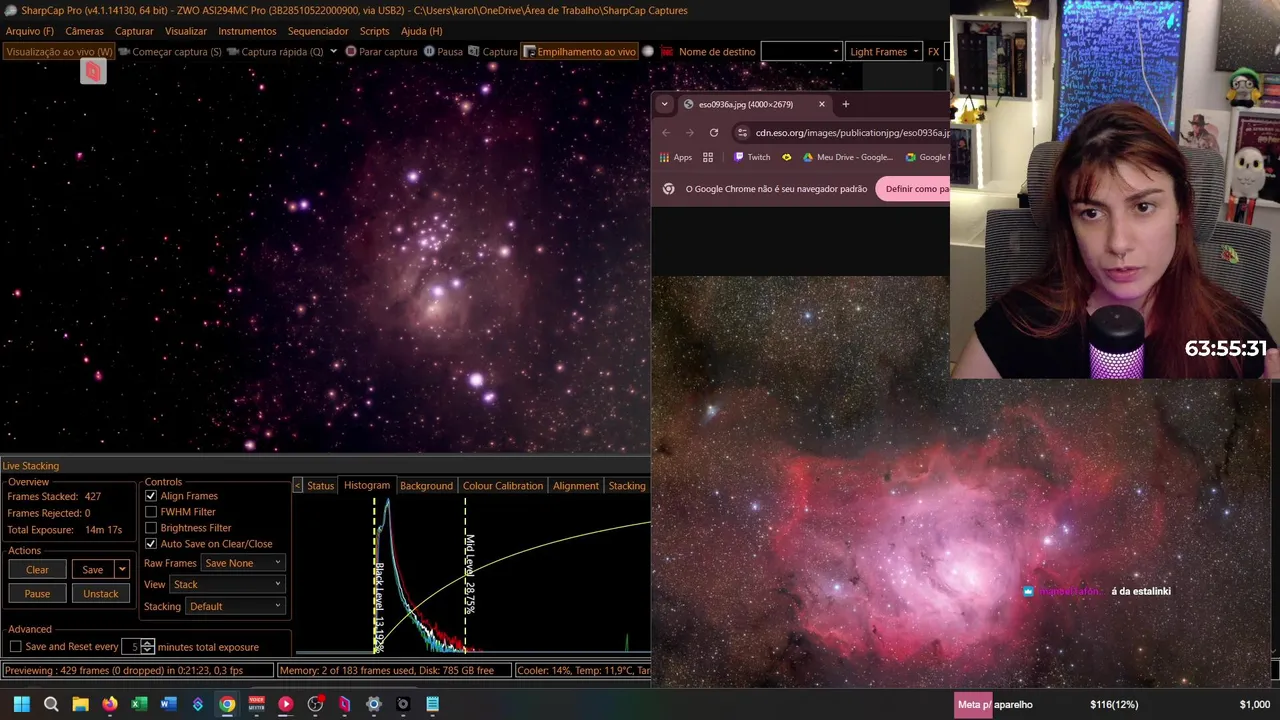Toggle Empilhamento ao vivo live stacking
This screenshot has width=1280, height=720.
tap(579, 51)
